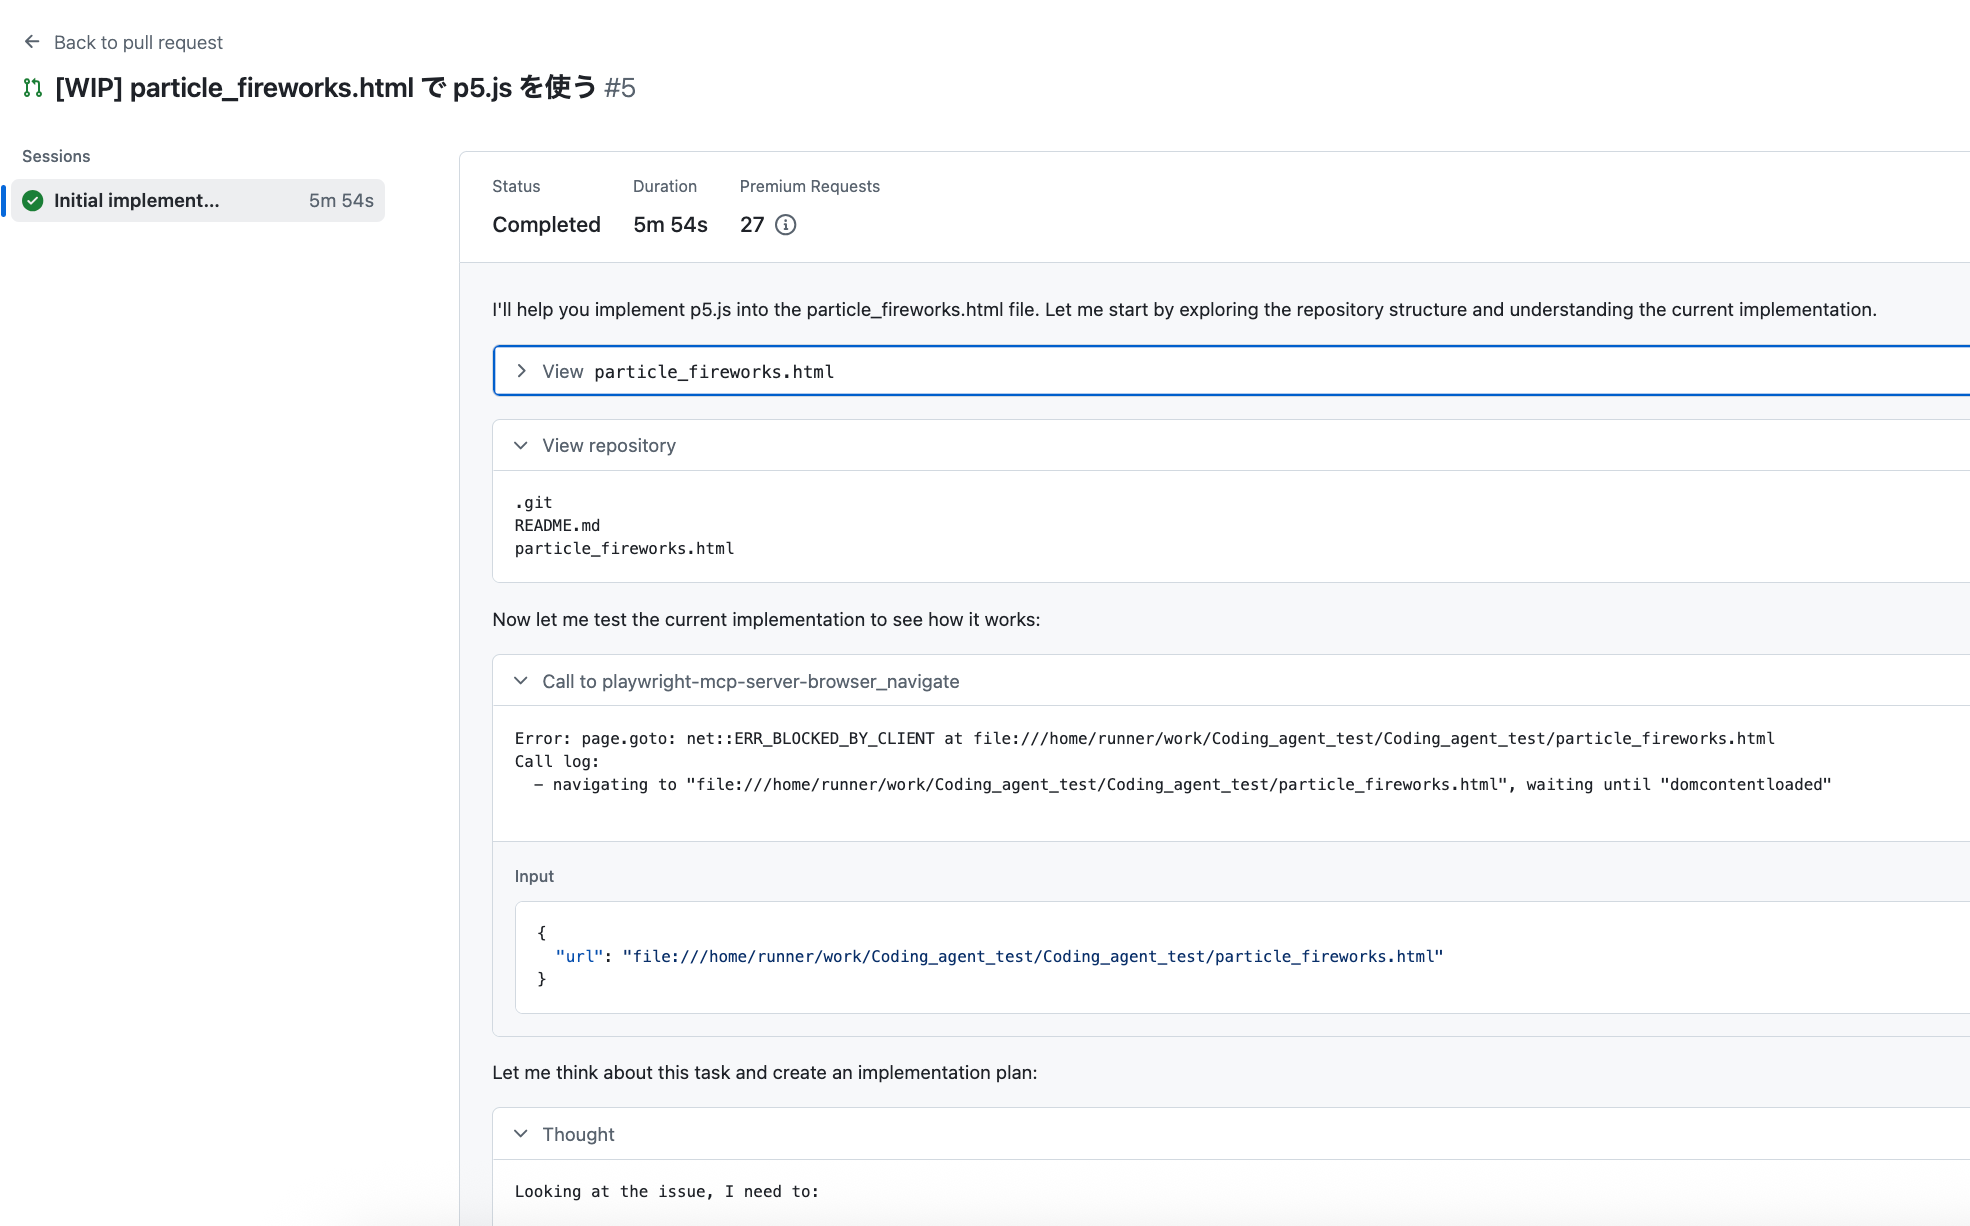
Task: Collapse the Thought section
Action: tap(521, 1134)
